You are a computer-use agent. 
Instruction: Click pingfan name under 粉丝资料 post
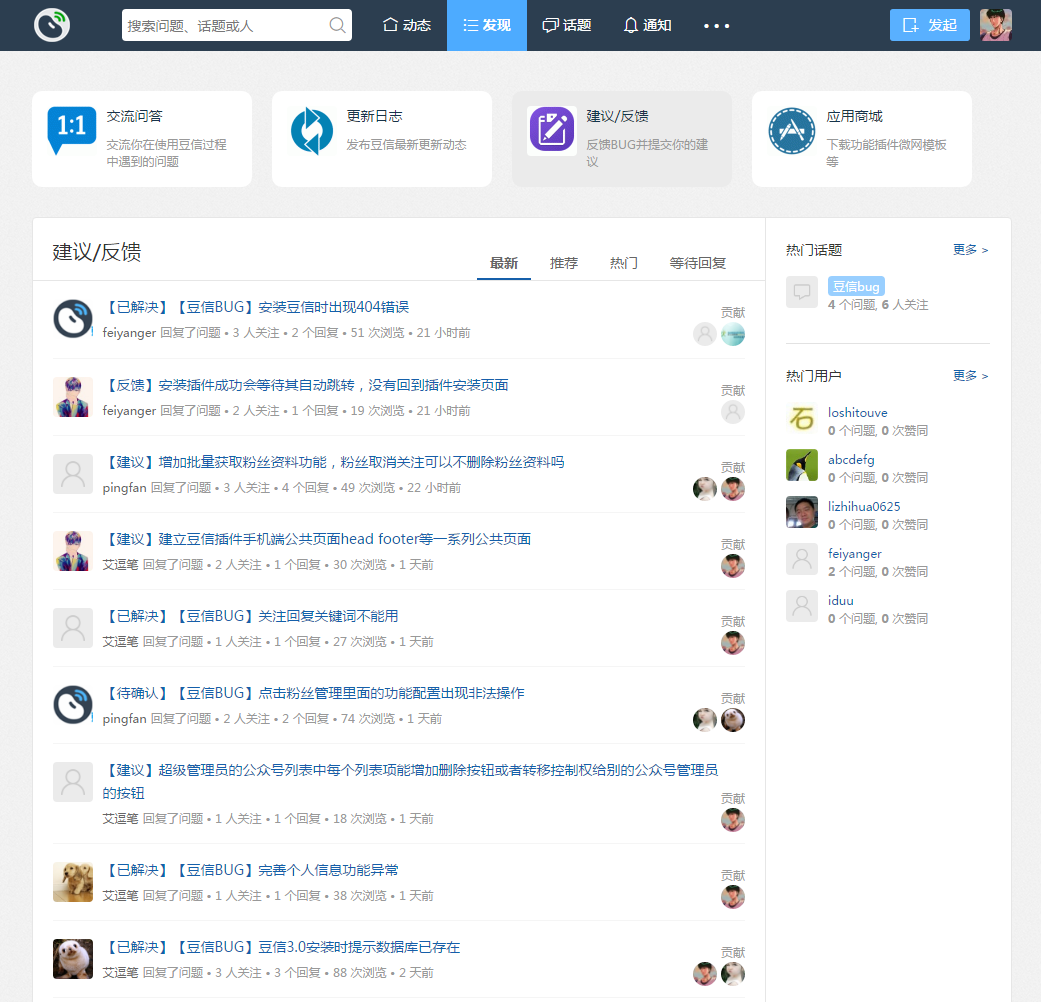(x=124, y=488)
